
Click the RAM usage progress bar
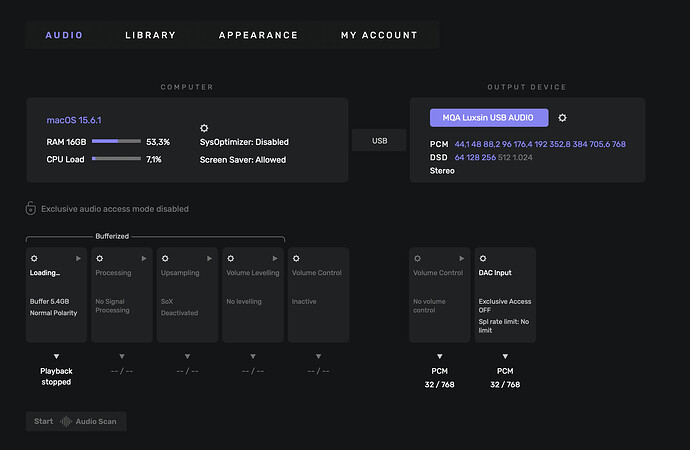(116, 142)
